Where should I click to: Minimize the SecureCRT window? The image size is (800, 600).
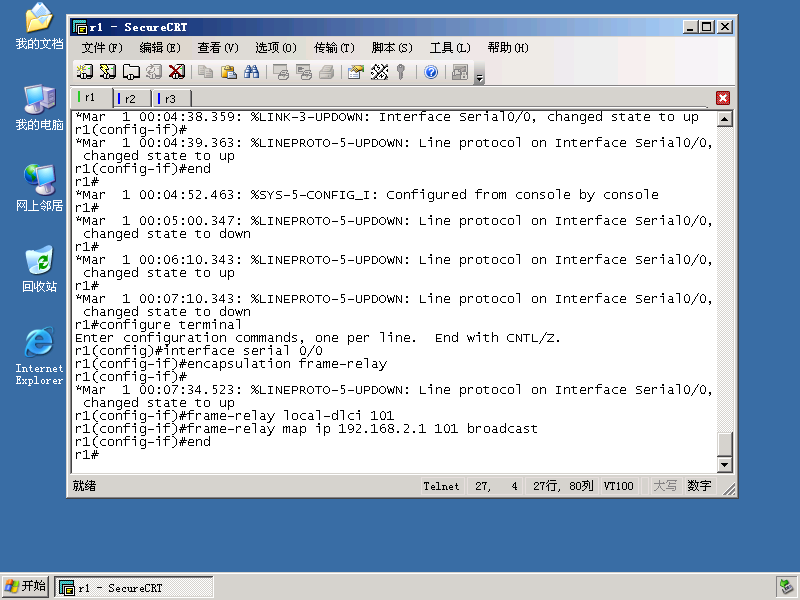pos(690,27)
